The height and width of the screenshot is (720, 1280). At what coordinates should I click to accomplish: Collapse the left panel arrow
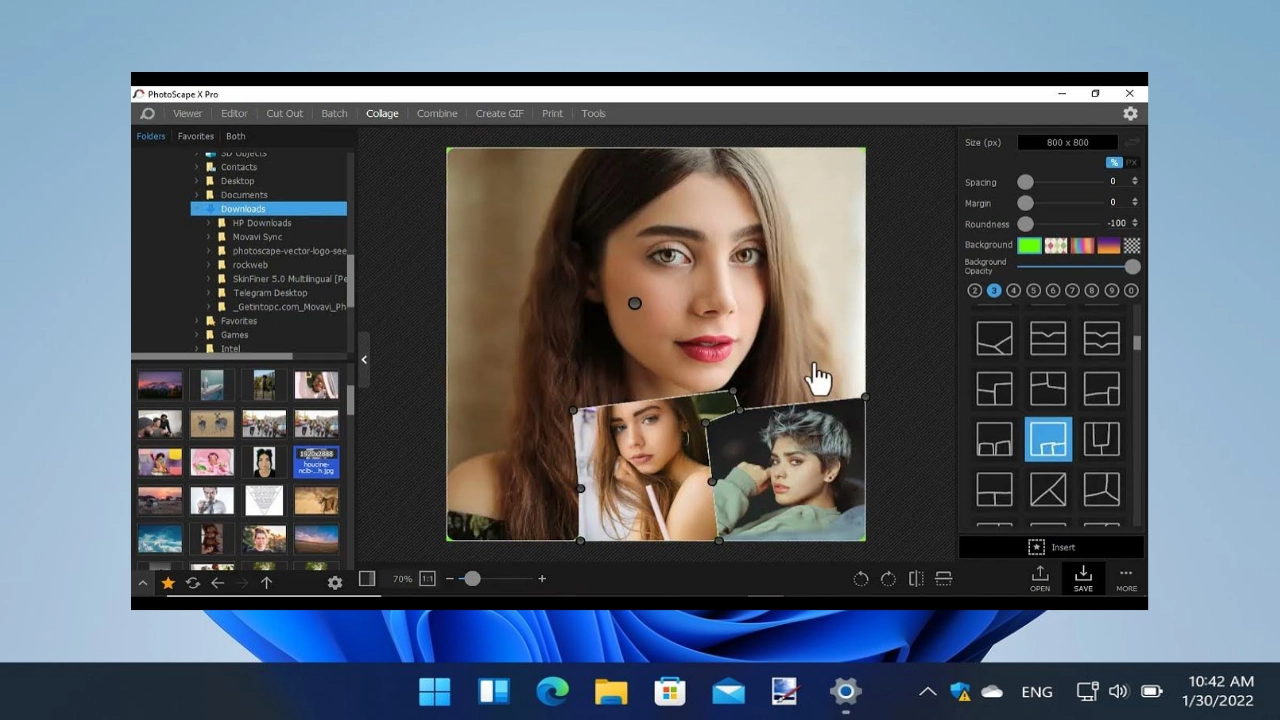point(364,359)
